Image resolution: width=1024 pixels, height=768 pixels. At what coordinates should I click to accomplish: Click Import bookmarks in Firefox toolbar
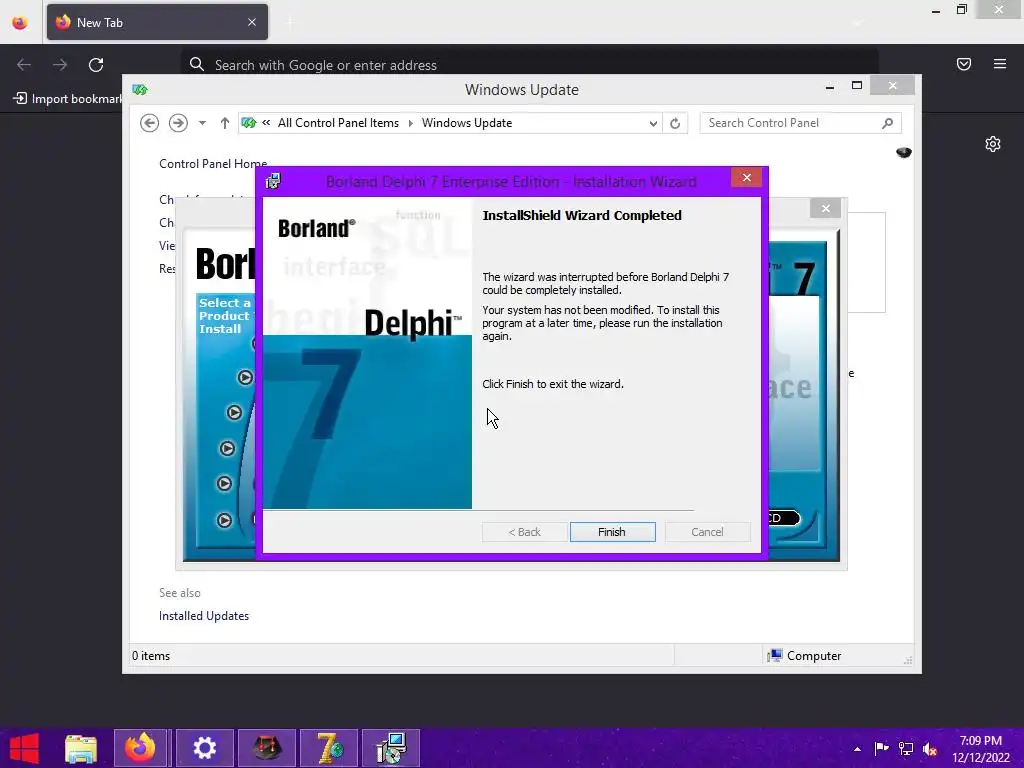point(68,99)
